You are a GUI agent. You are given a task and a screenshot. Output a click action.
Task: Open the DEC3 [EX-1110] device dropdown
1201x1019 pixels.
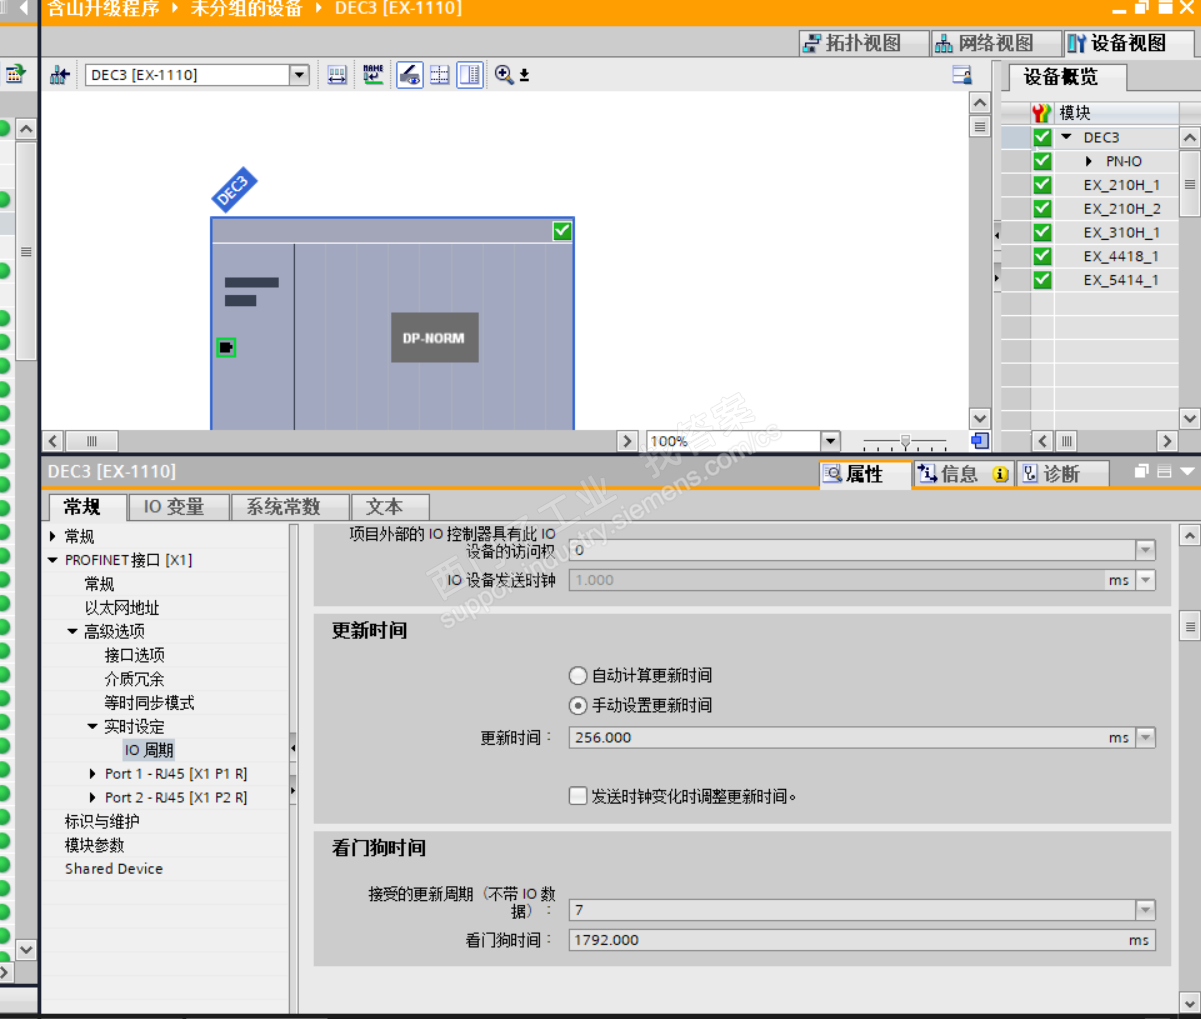(x=299, y=75)
